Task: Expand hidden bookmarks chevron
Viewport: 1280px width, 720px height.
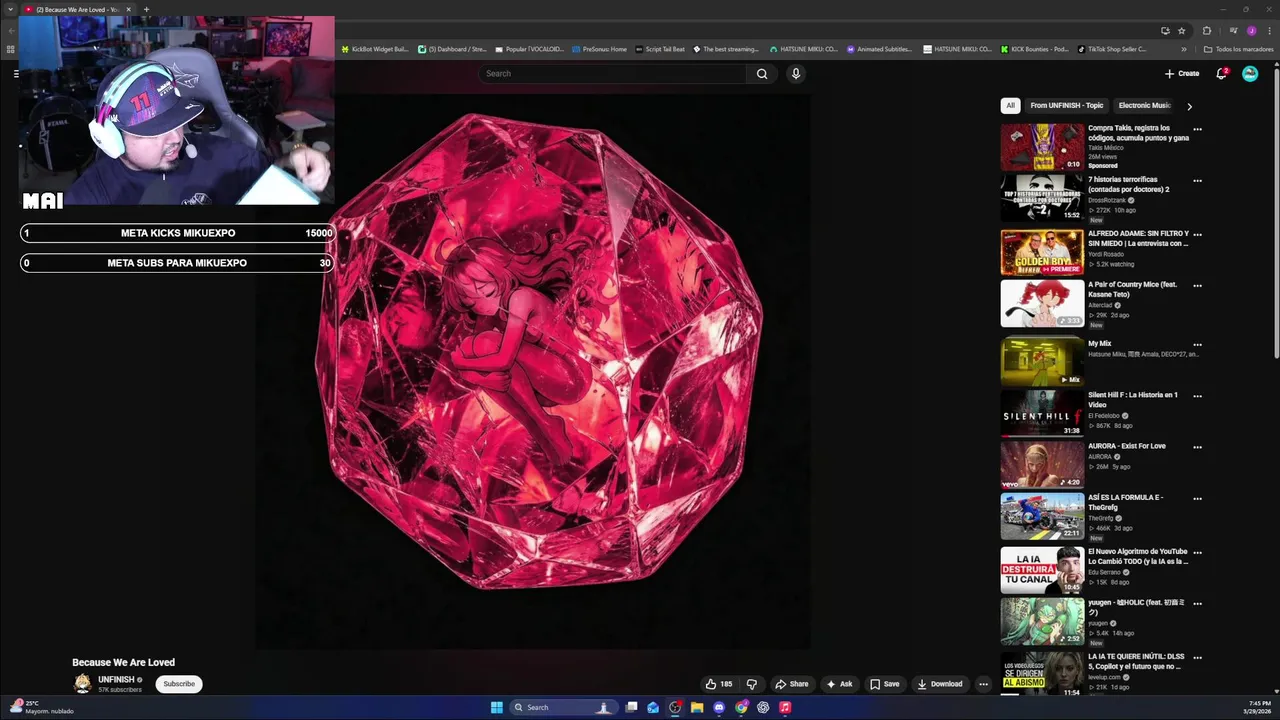Action: click(1184, 49)
